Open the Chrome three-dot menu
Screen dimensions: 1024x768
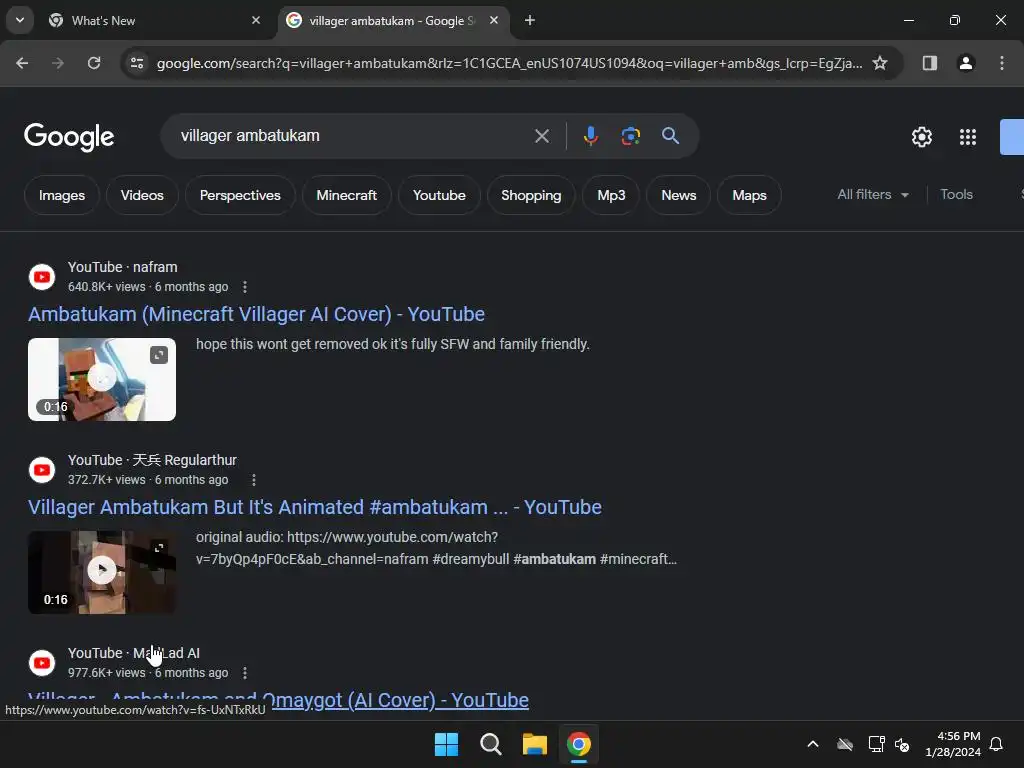[1002, 63]
